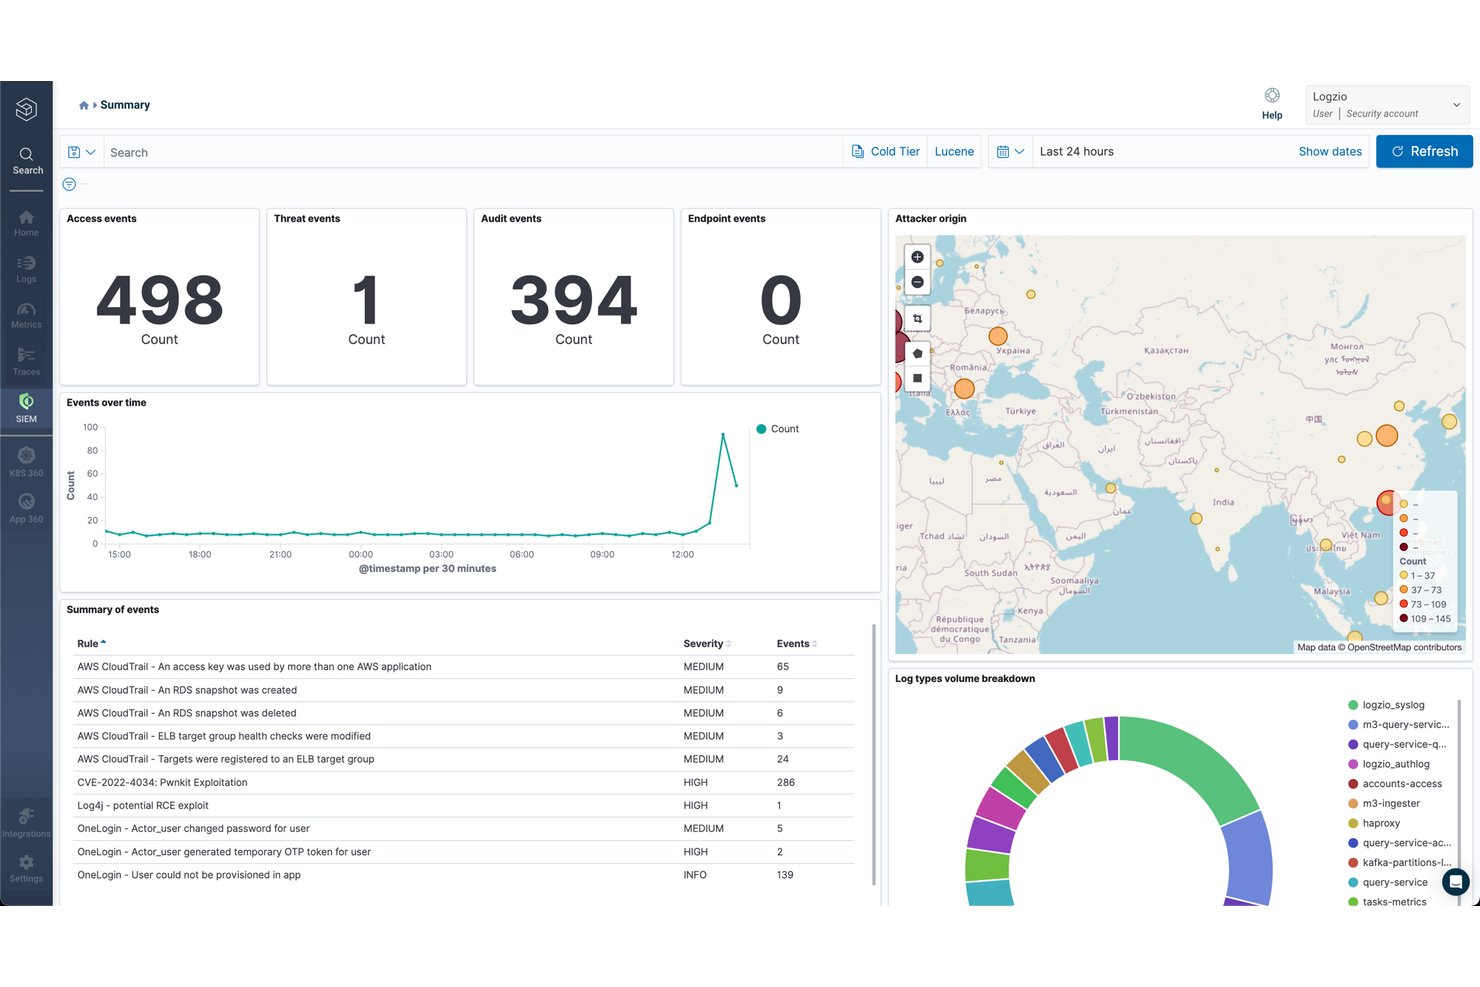Sort the table by Severity column

707,644
